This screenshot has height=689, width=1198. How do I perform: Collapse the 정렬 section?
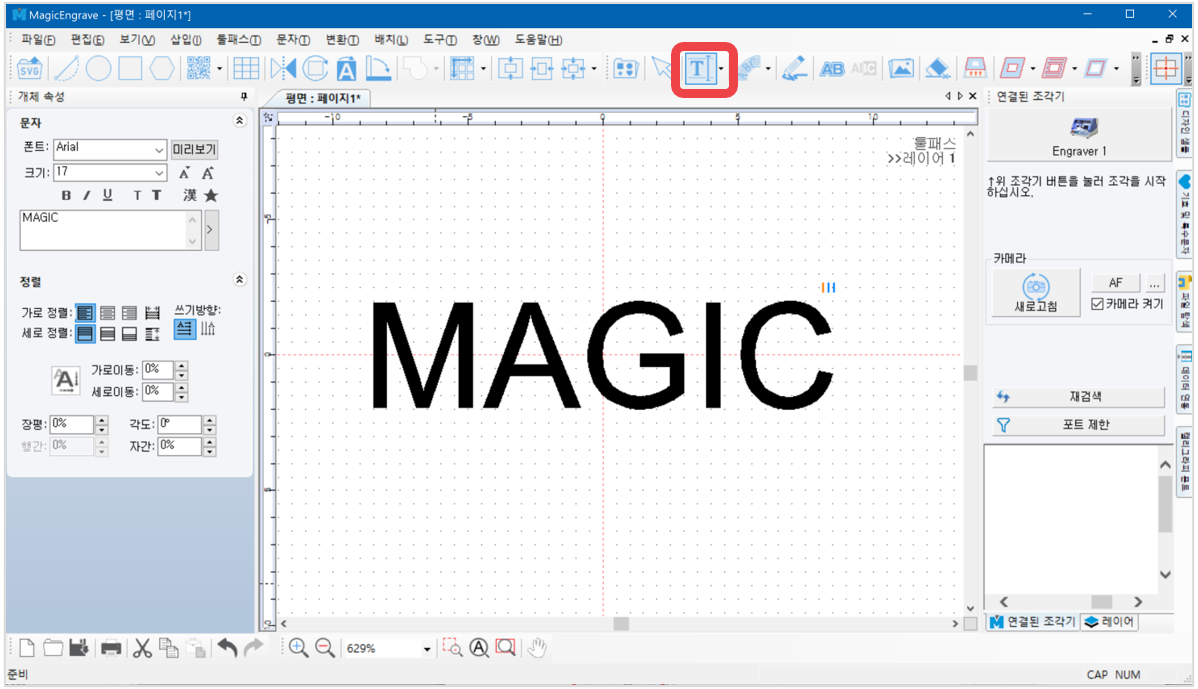[239, 280]
